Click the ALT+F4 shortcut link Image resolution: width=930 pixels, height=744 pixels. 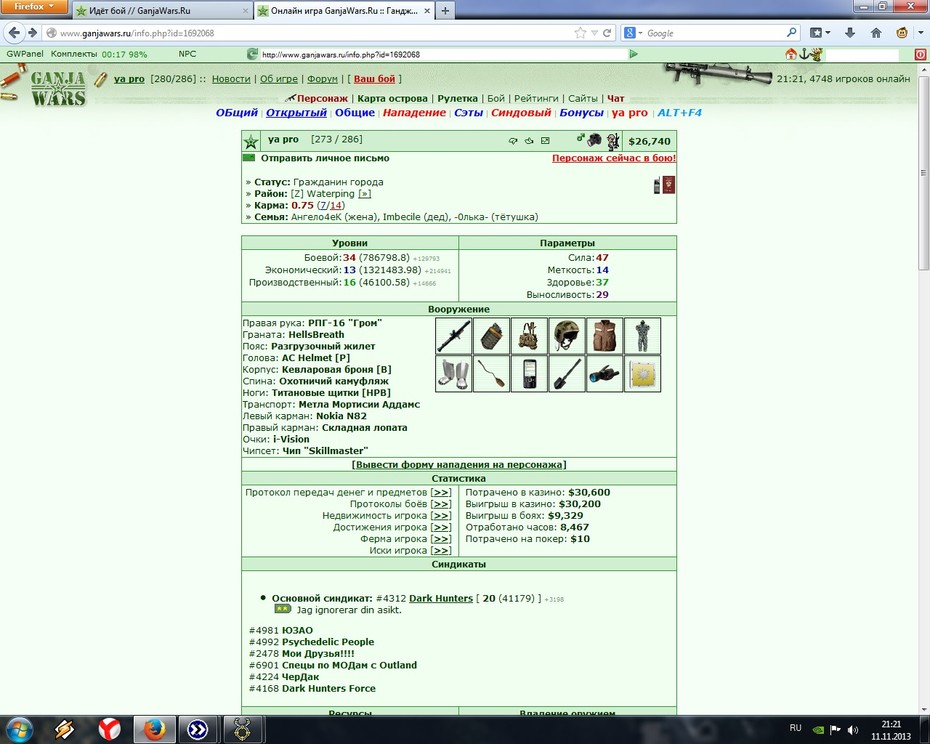pos(679,113)
